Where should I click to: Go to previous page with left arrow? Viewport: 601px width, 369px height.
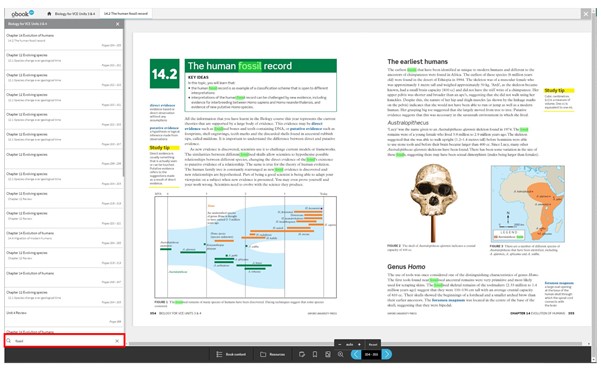click(356, 354)
